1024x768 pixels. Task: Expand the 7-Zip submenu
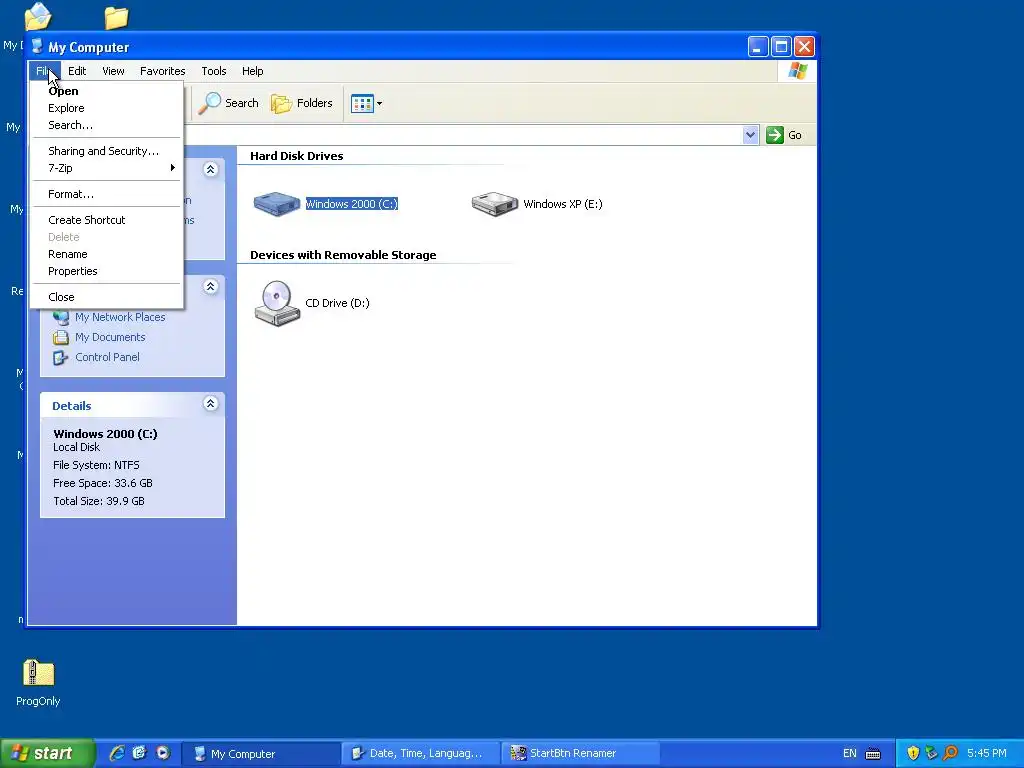point(106,168)
